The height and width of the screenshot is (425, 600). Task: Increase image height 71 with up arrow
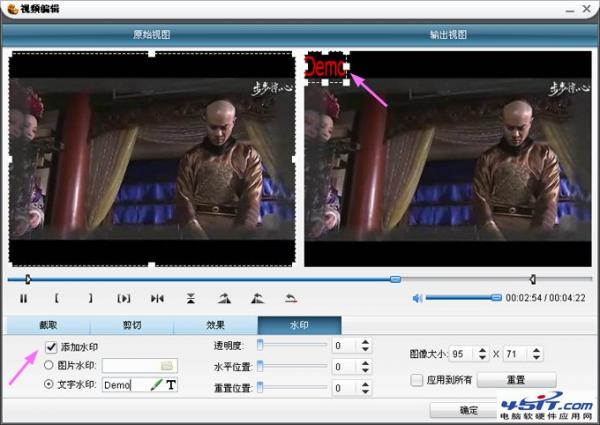click(x=536, y=350)
